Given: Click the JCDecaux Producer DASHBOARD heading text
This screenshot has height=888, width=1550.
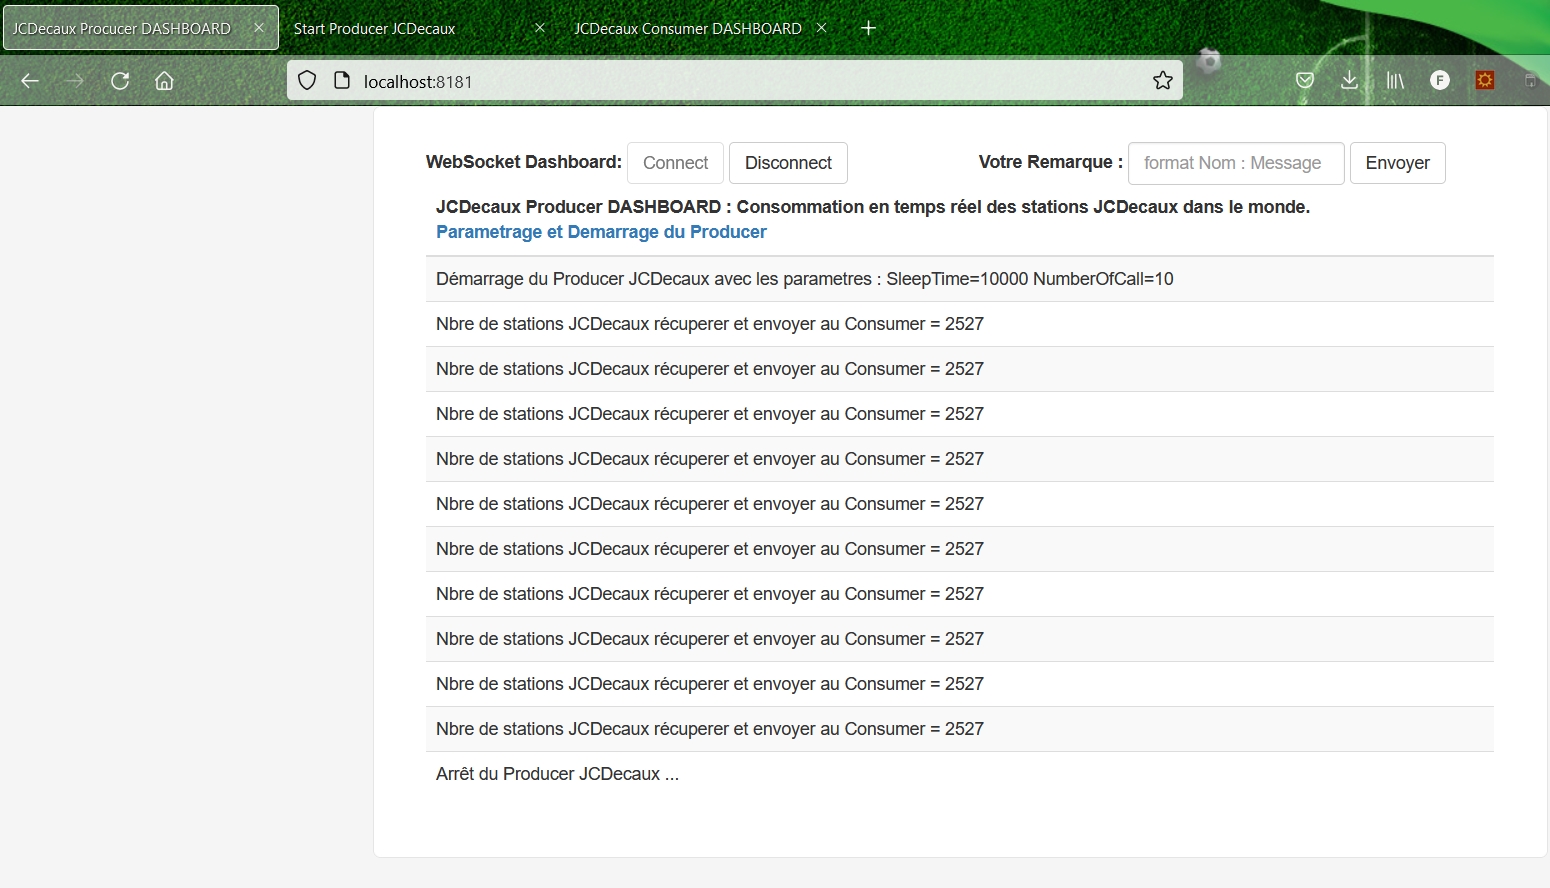Looking at the screenshot, I should (x=873, y=207).
